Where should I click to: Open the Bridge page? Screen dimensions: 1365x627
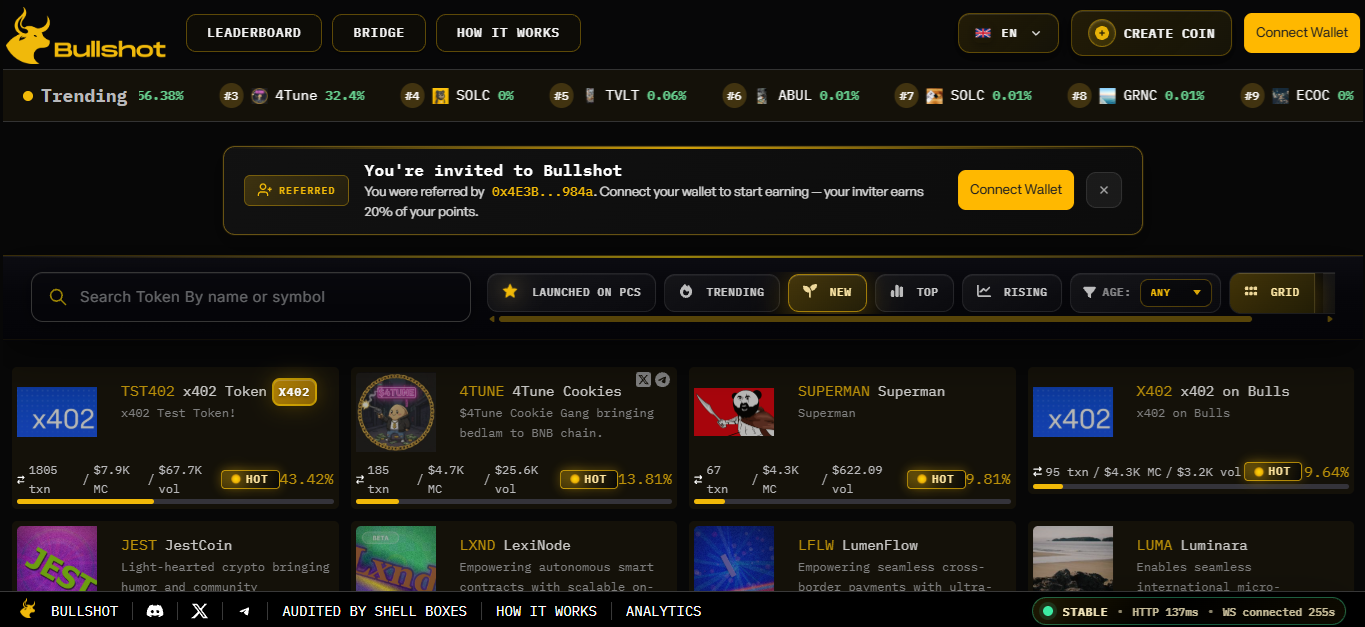point(379,33)
